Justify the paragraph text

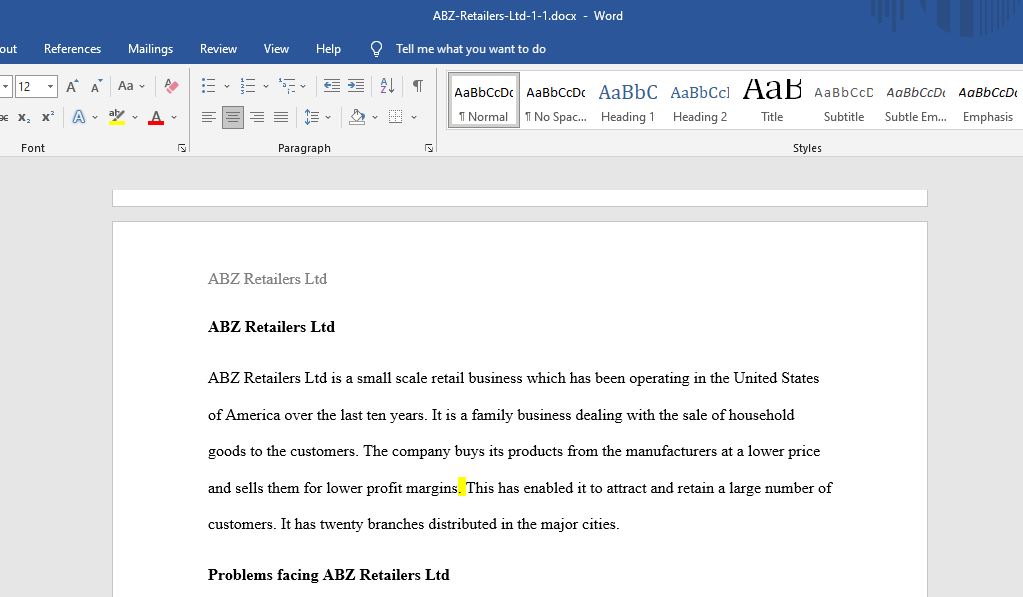[x=281, y=117]
